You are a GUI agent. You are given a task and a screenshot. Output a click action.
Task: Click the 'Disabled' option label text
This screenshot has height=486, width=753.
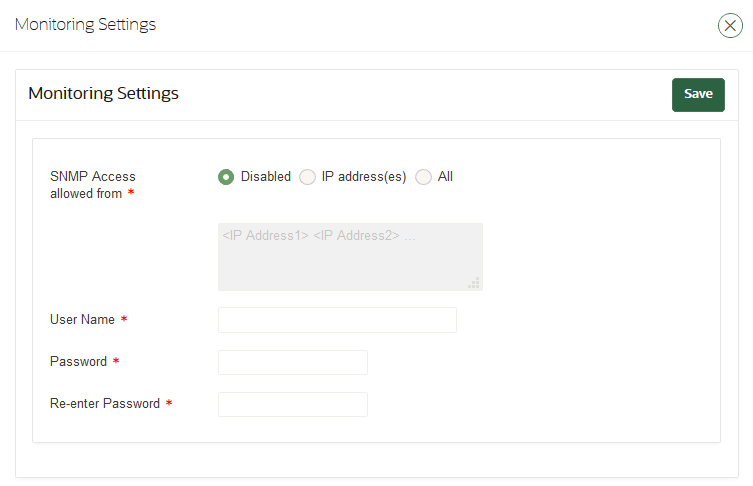click(265, 177)
